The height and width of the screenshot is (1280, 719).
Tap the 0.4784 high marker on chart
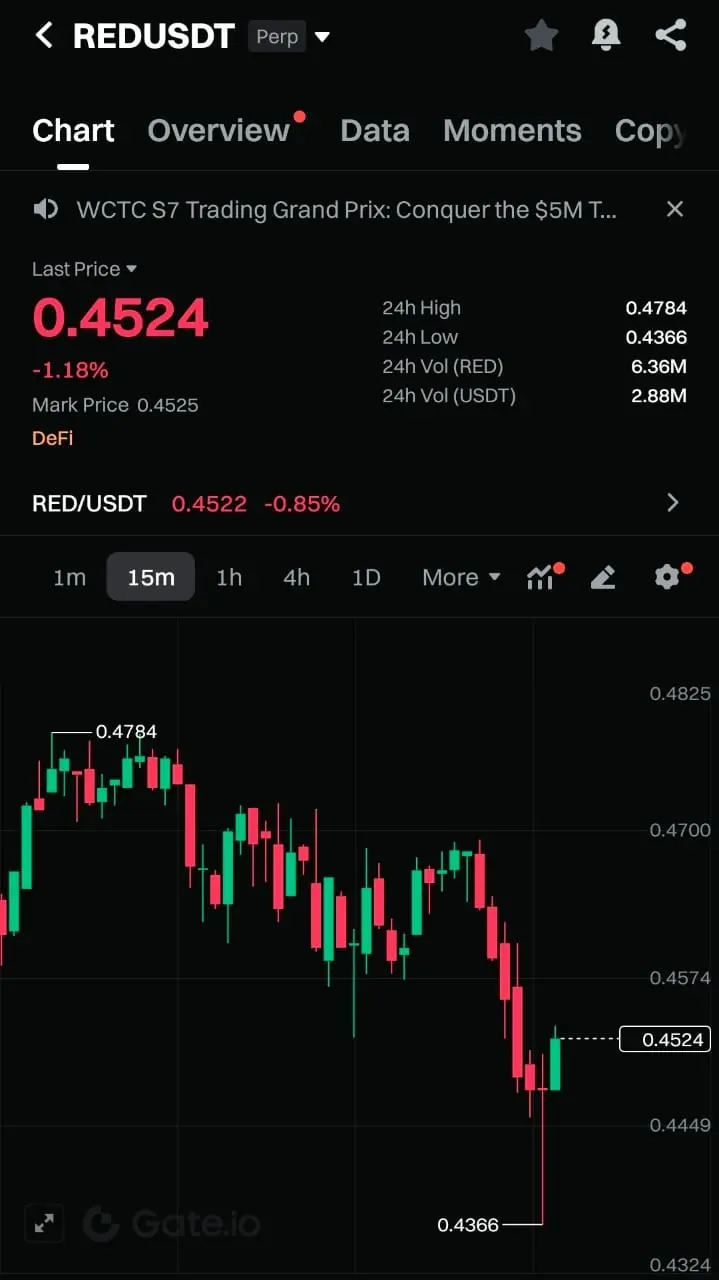(x=126, y=732)
